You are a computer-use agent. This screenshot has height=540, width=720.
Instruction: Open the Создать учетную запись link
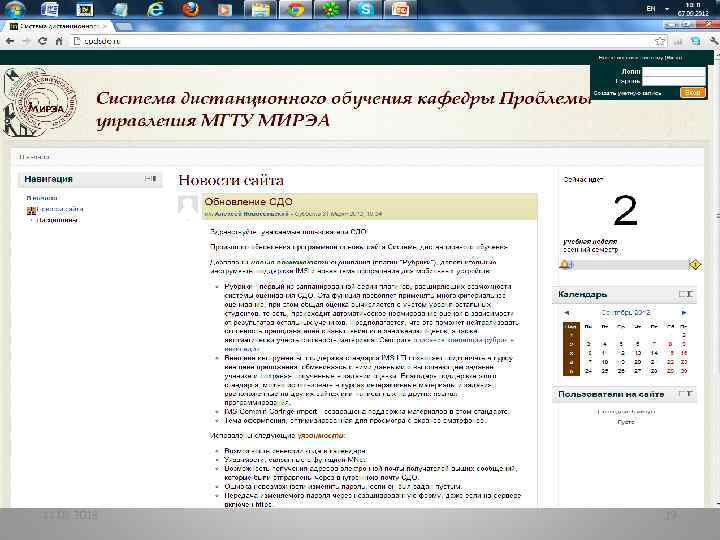(627, 93)
